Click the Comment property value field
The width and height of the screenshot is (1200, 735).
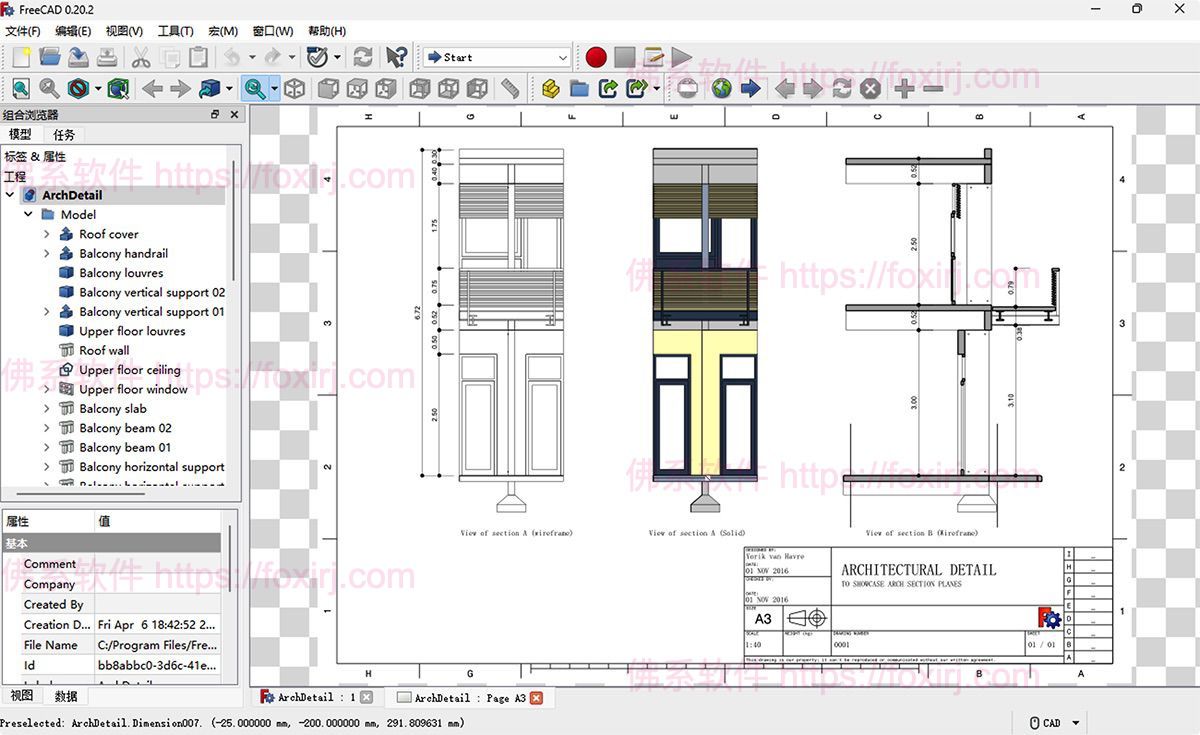coord(157,564)
